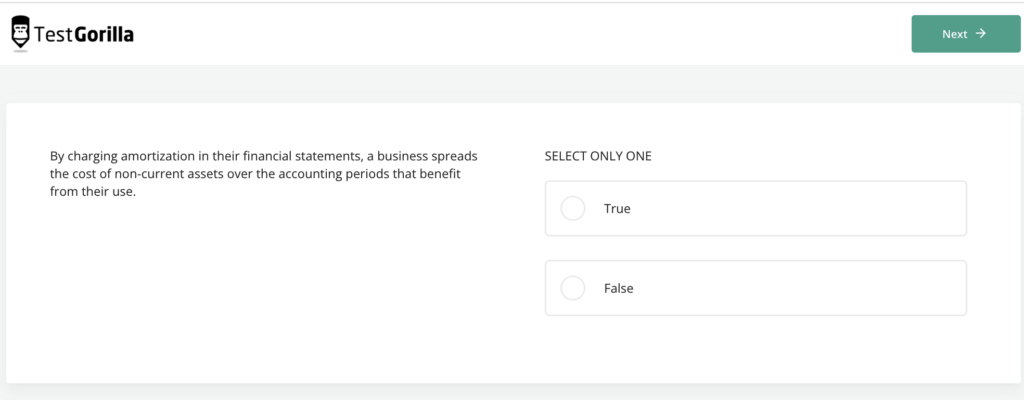Click the amortization question paragraph

[264, 174]
